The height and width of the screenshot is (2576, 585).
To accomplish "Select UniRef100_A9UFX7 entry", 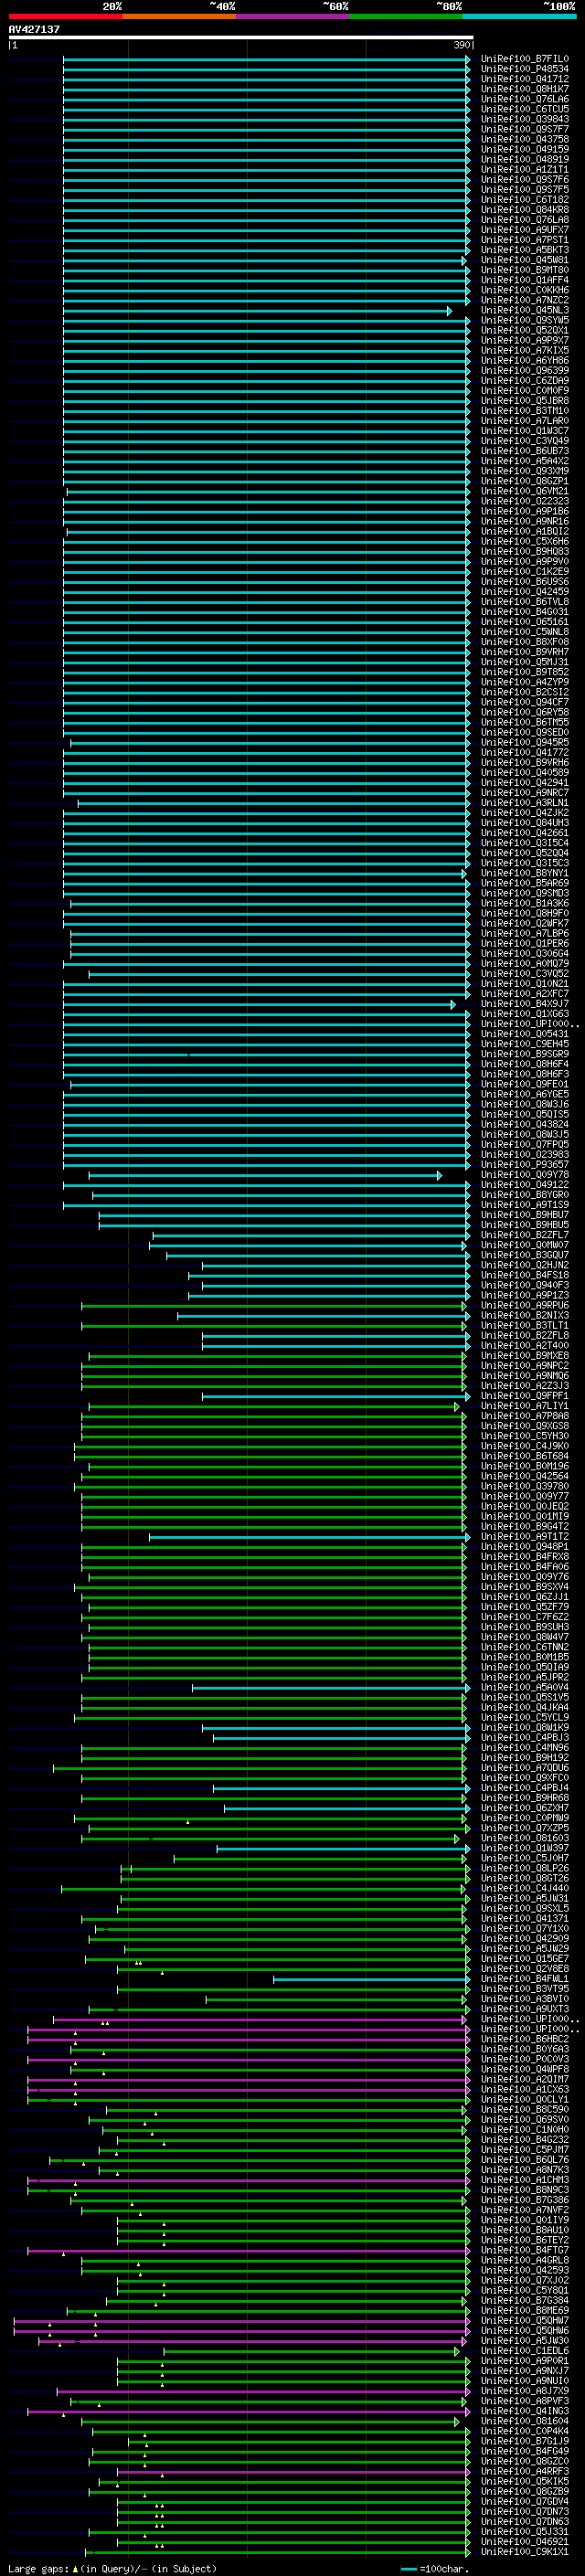I will coord(524,230).
